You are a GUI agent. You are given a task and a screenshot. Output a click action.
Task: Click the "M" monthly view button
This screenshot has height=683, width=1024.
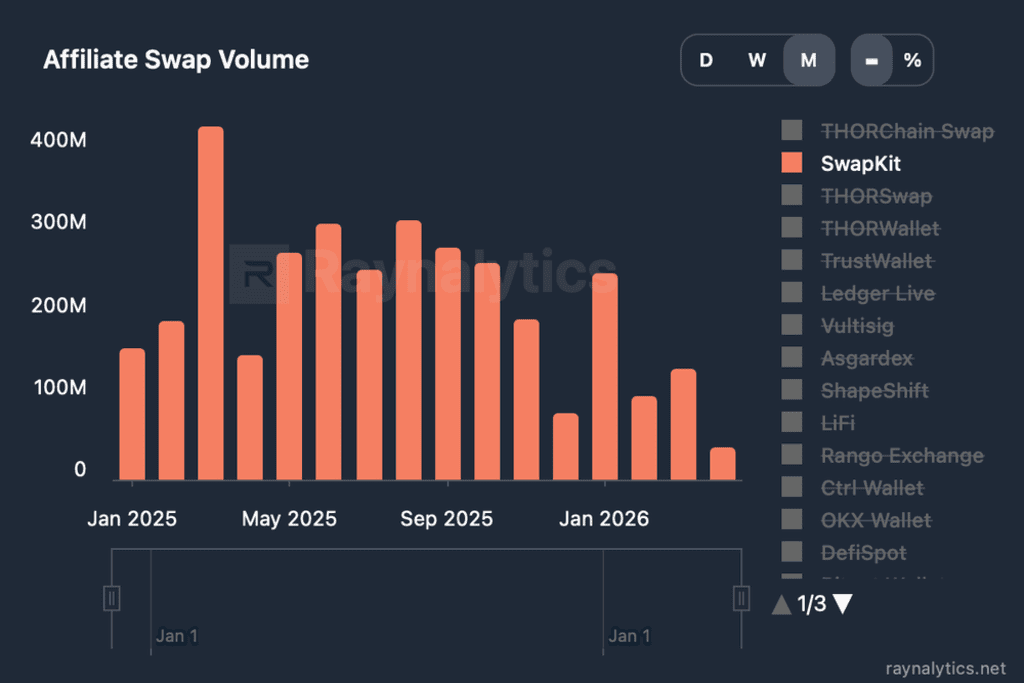pos(808,60)
